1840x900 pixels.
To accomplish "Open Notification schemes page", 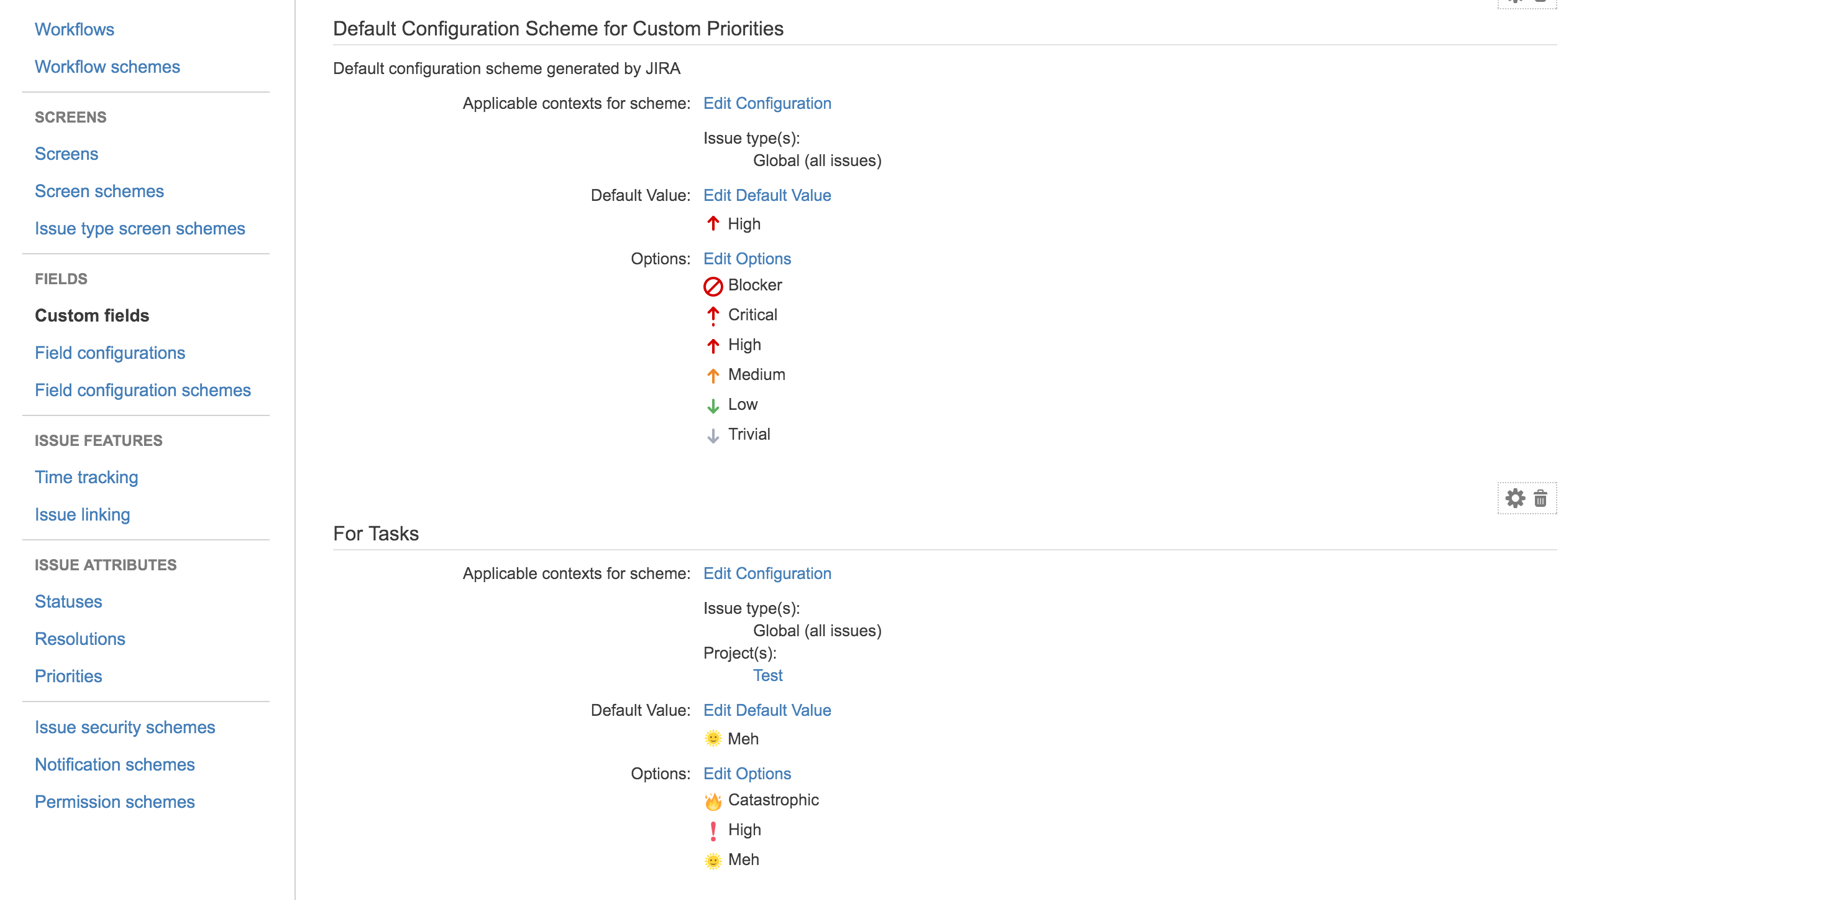I will [x=114, y=764].
